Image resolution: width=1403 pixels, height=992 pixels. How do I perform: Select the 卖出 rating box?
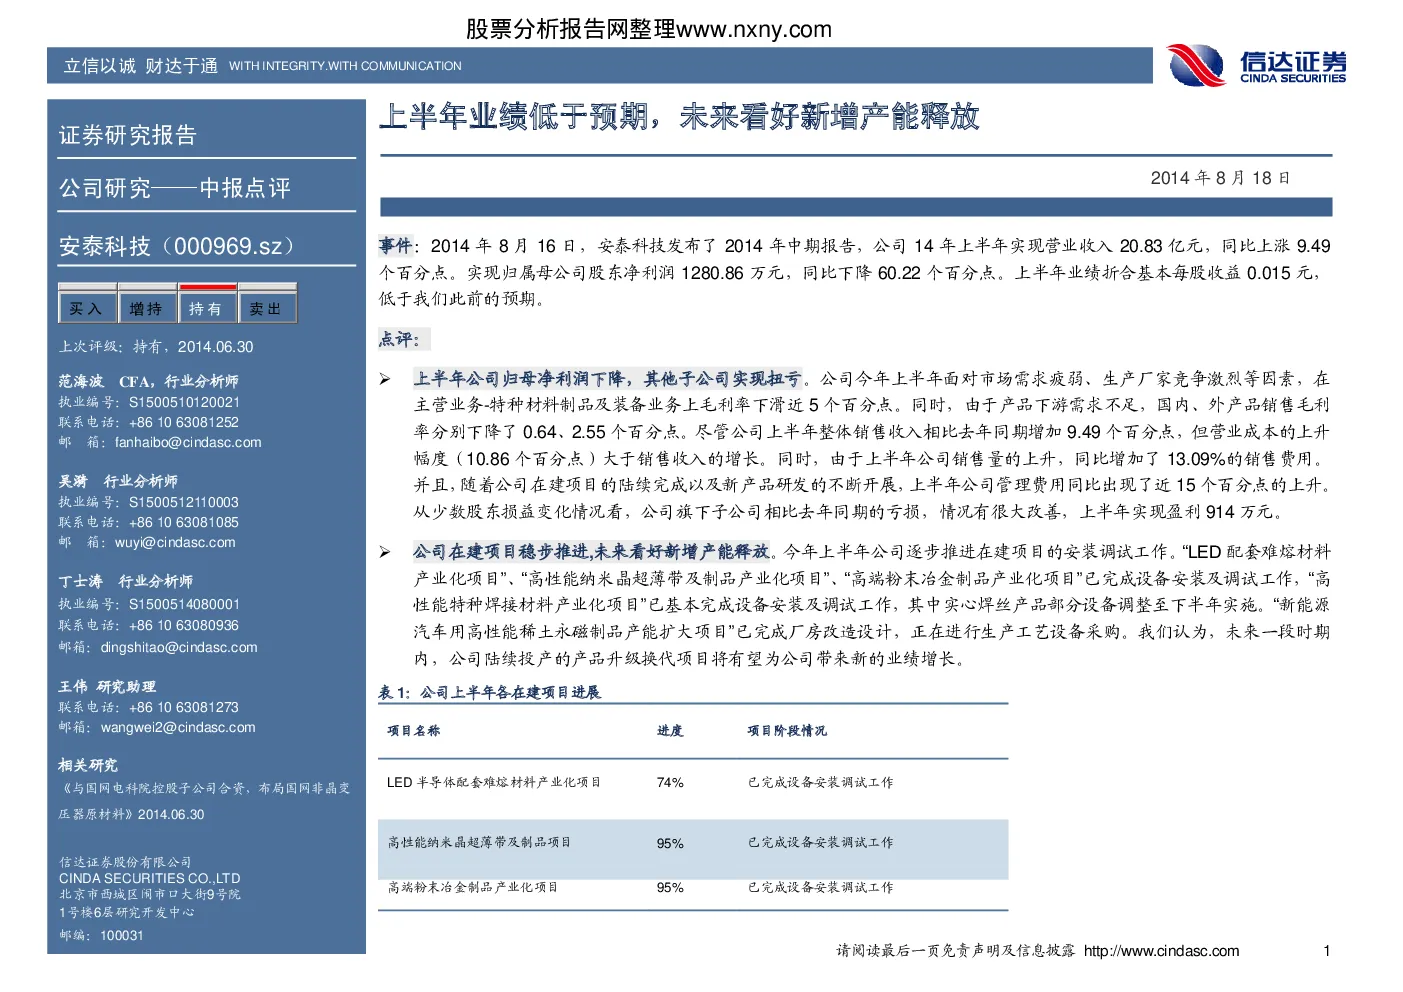click(x=267, y=306)
